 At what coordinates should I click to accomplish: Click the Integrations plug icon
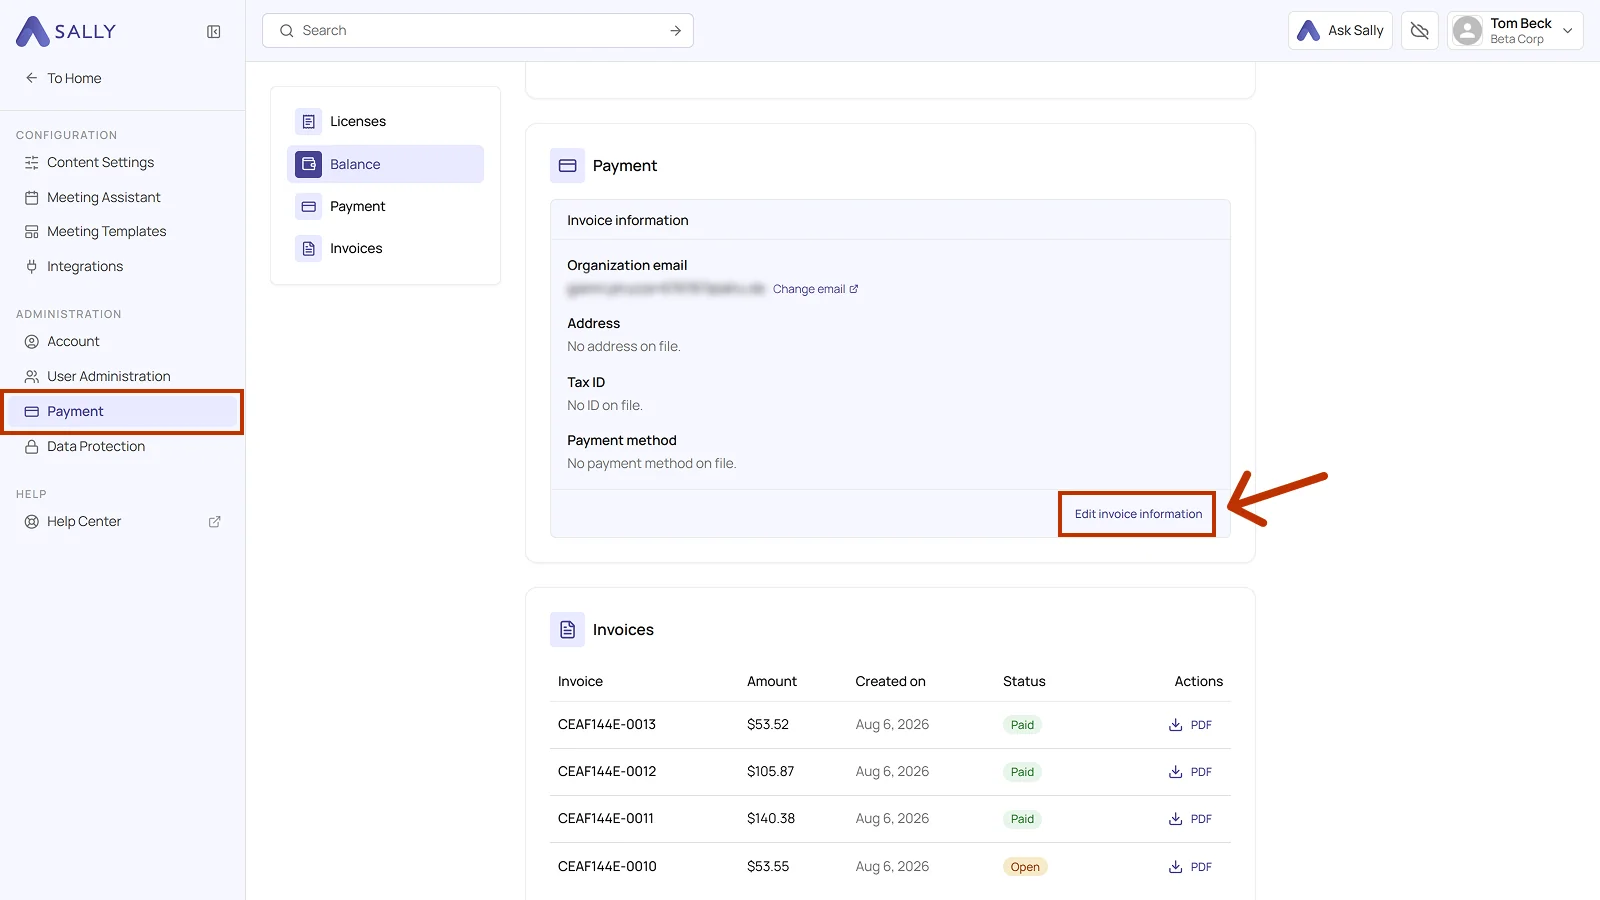(32, 266)
